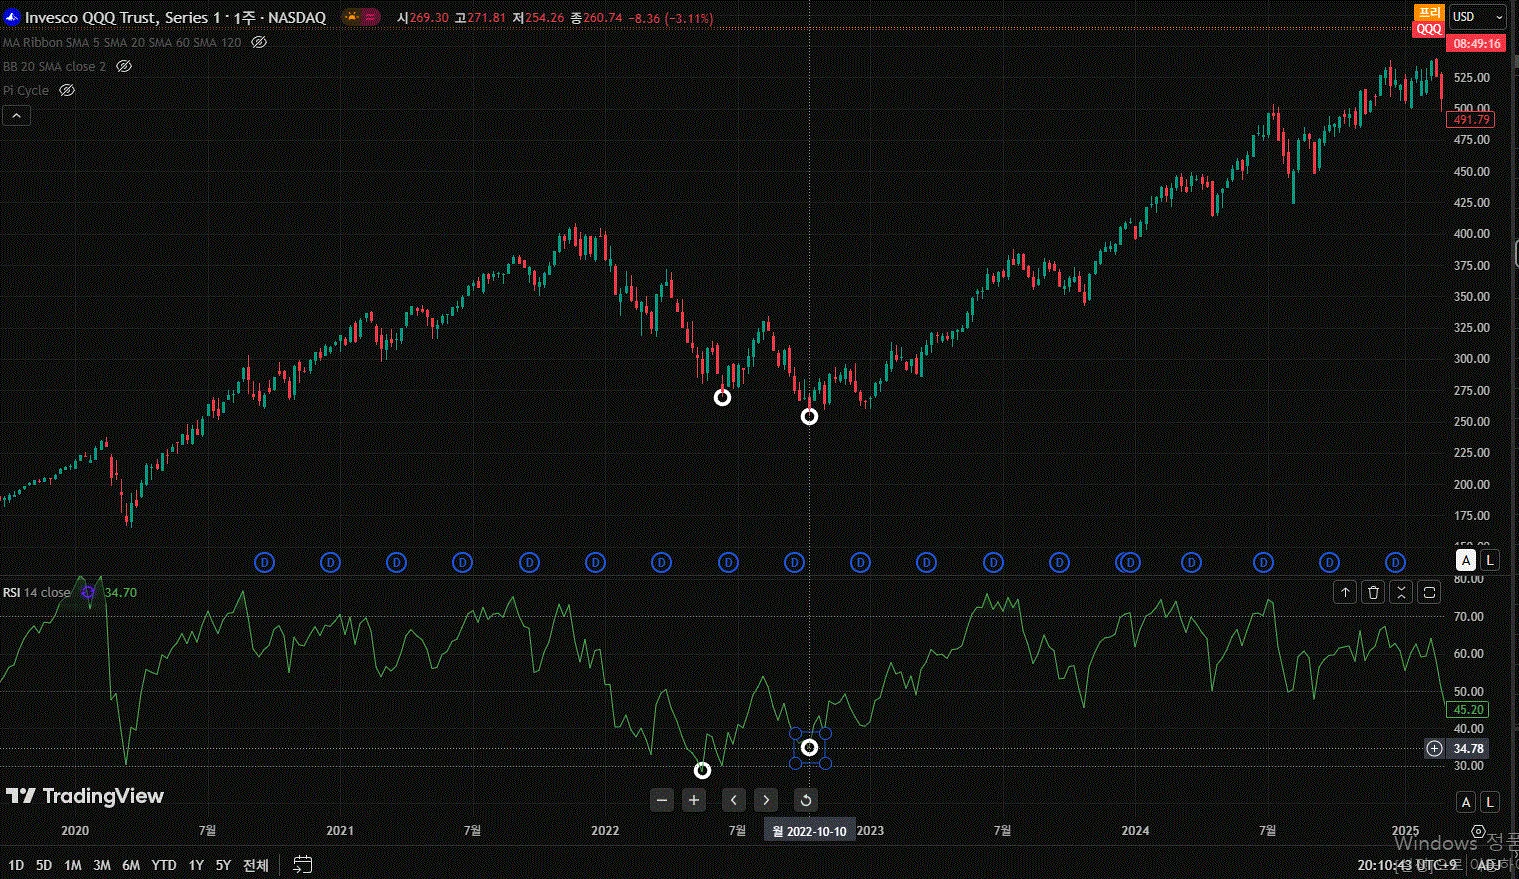Click the 70.00 label on the RSI axis
The width and height of the screenshot is (1519, 879).
pyautogui.click(x=1469, y=617)
